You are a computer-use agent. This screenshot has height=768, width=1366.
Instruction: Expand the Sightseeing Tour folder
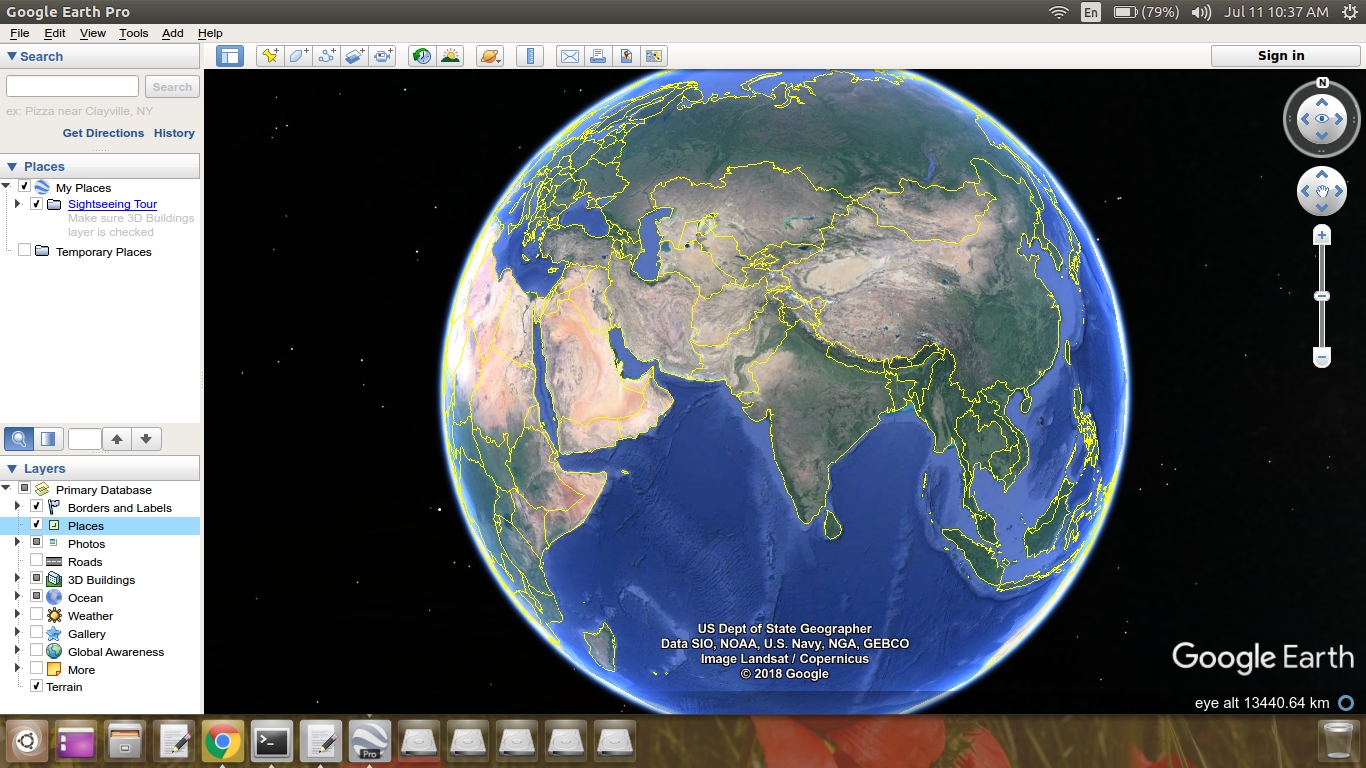pos(17,204)
